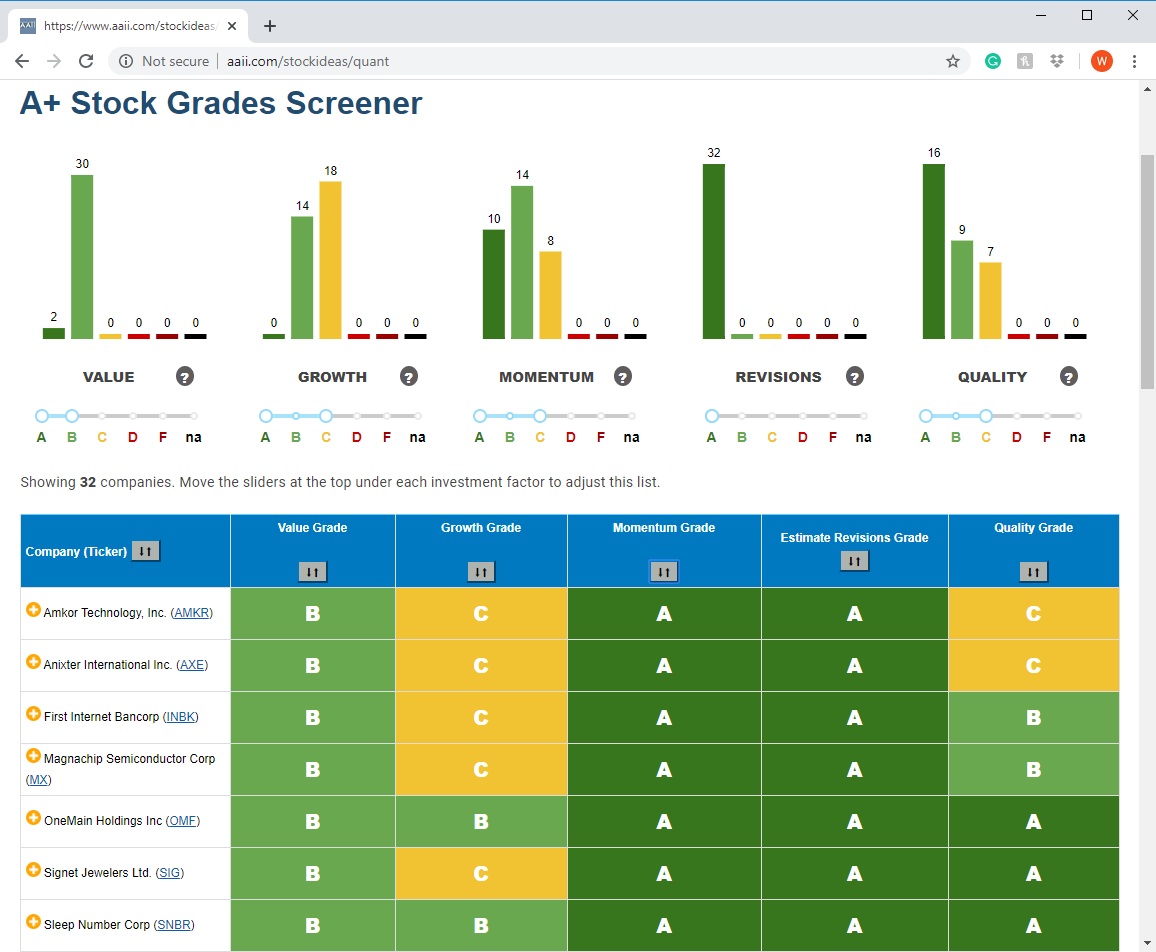1156x952 pixels.
Task: Select the aaii.com stockideas browser tab
Action: (x=129, y=26)
